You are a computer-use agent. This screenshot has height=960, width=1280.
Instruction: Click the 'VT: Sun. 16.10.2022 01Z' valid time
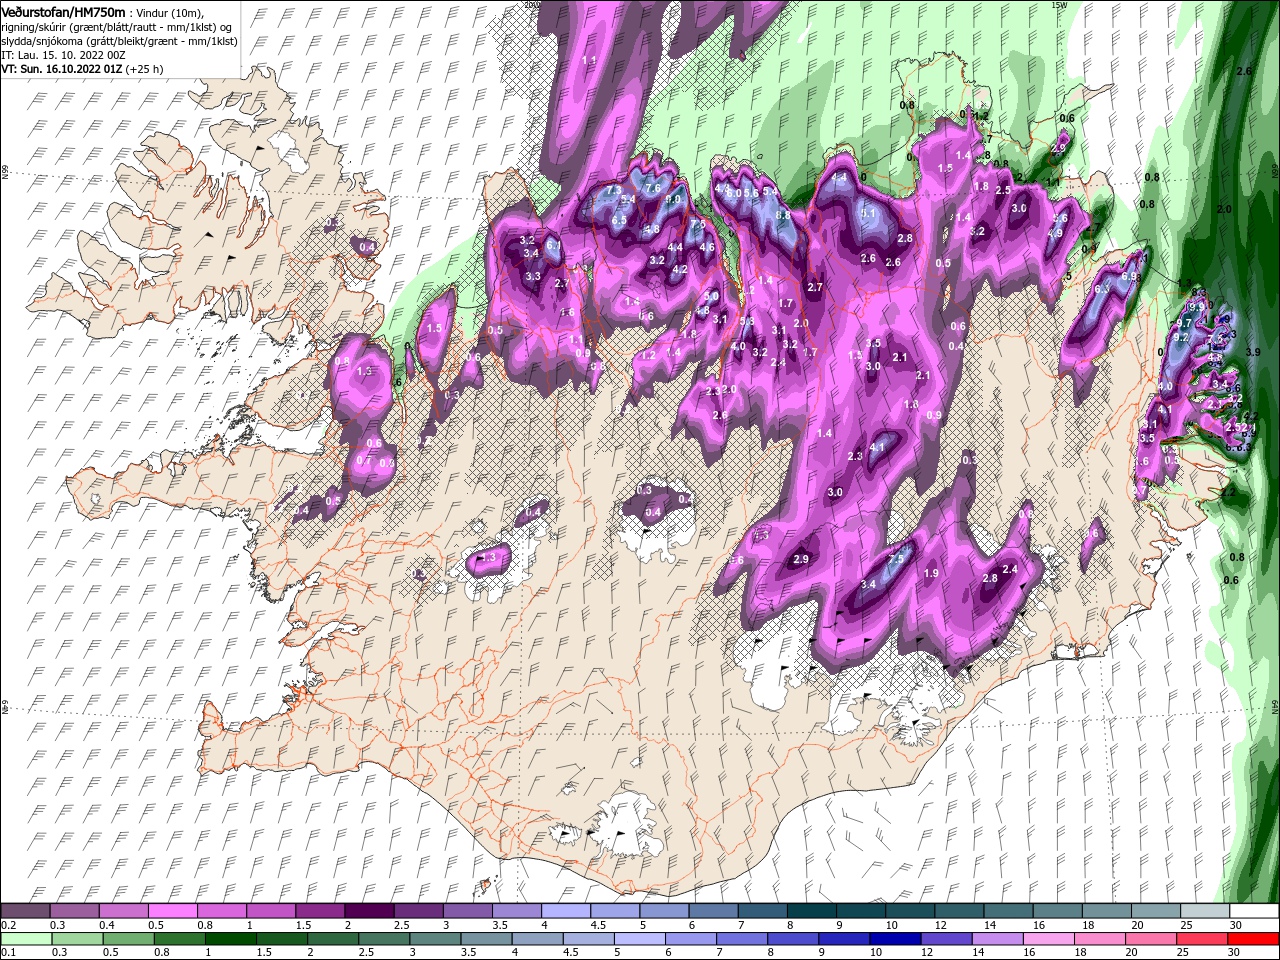[x=62, y=70]
